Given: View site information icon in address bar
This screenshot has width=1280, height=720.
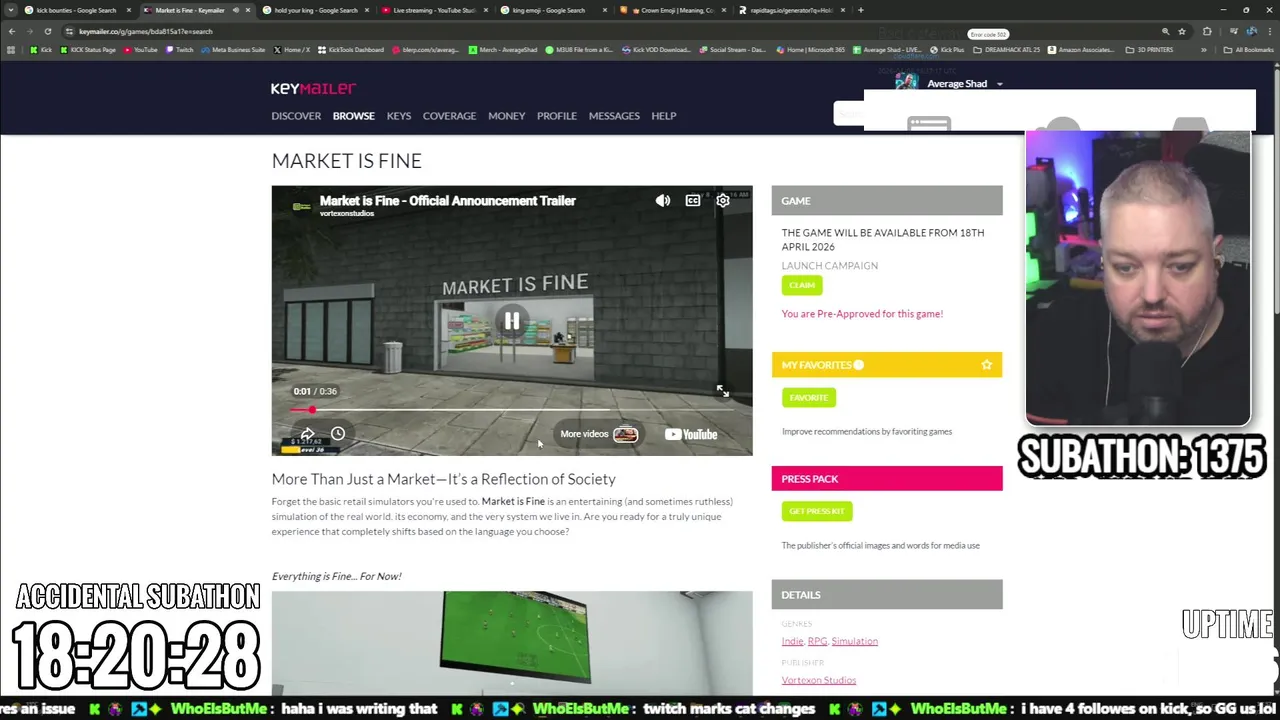Looking at the screenshot, I should pos(69,31).
